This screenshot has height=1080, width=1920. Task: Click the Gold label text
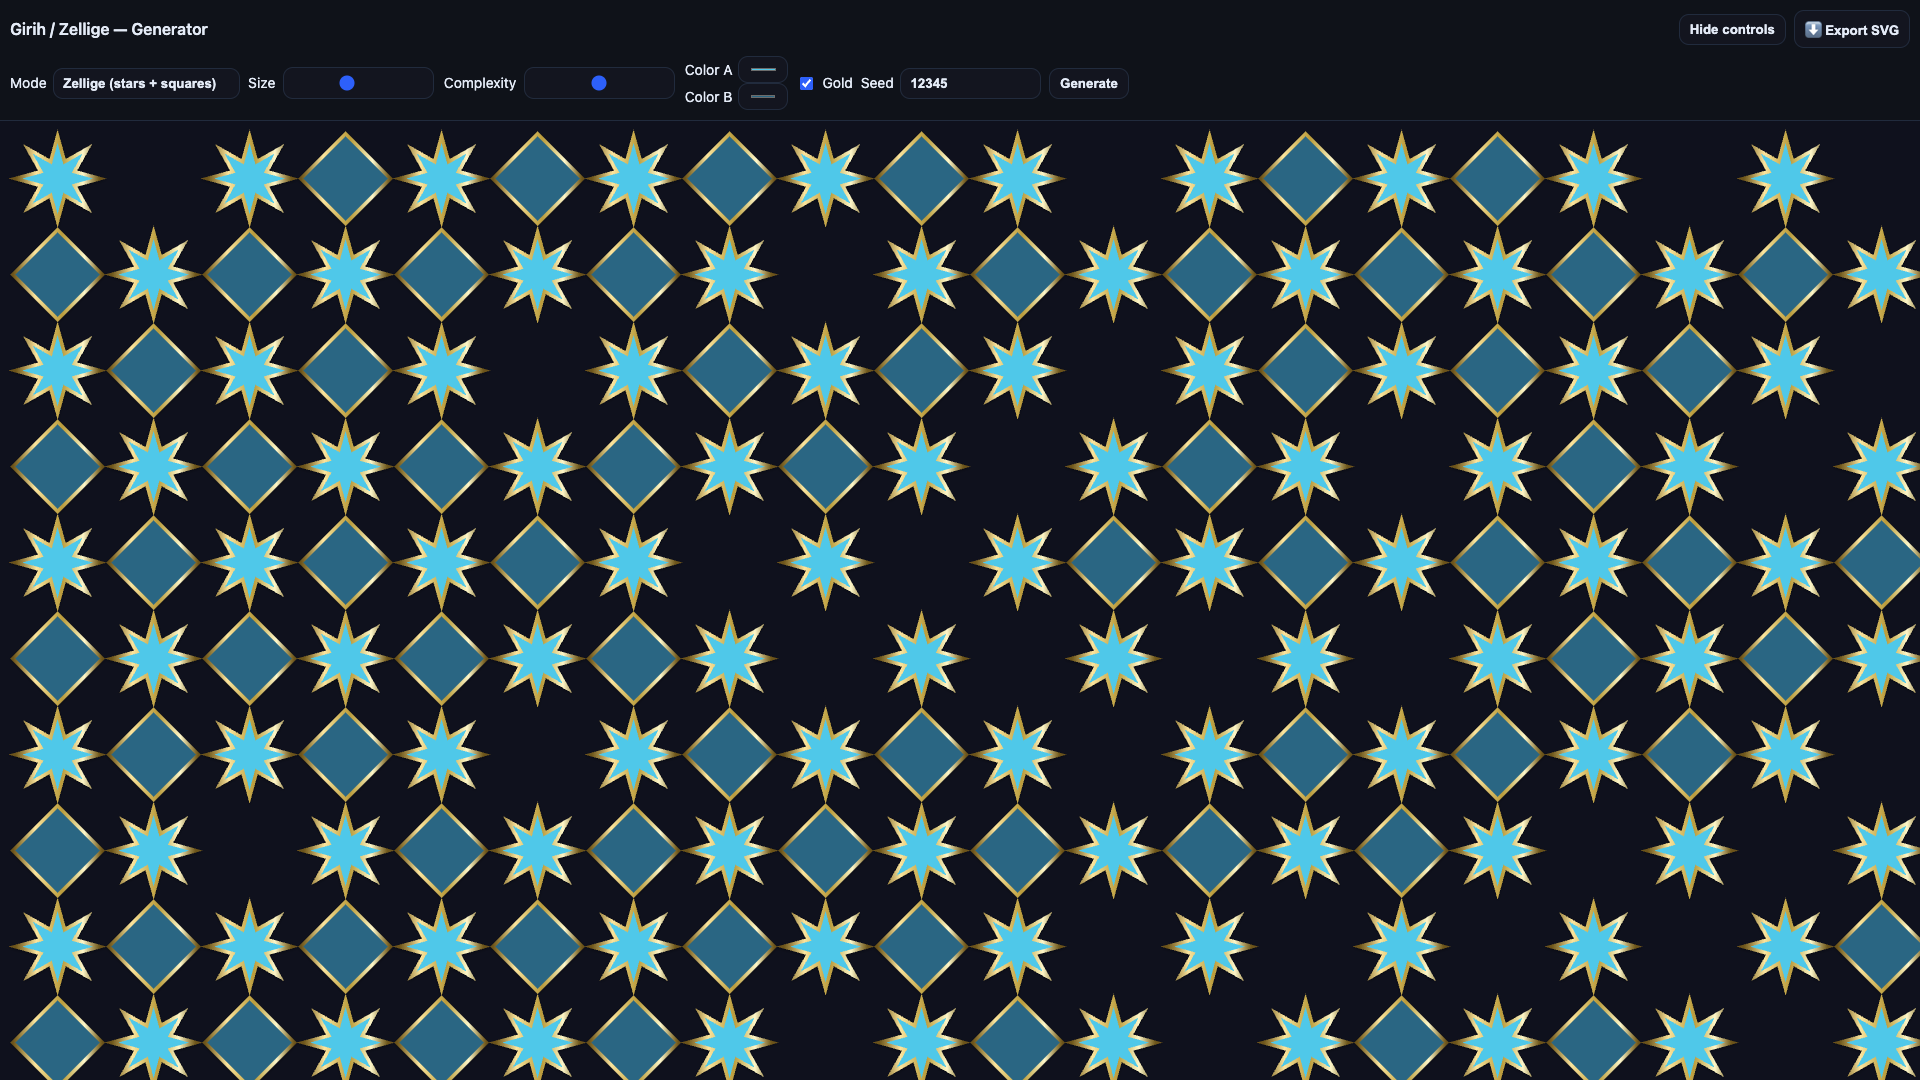[837, 83]
